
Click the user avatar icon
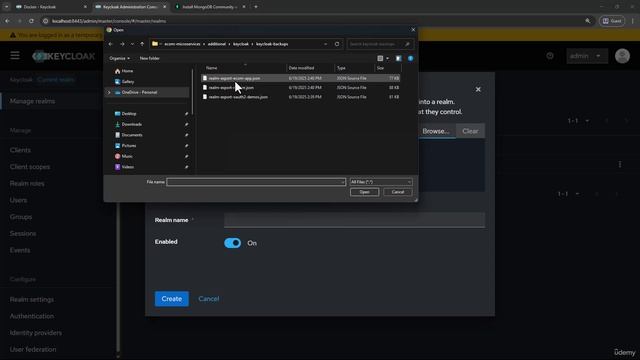coord(622,56)
